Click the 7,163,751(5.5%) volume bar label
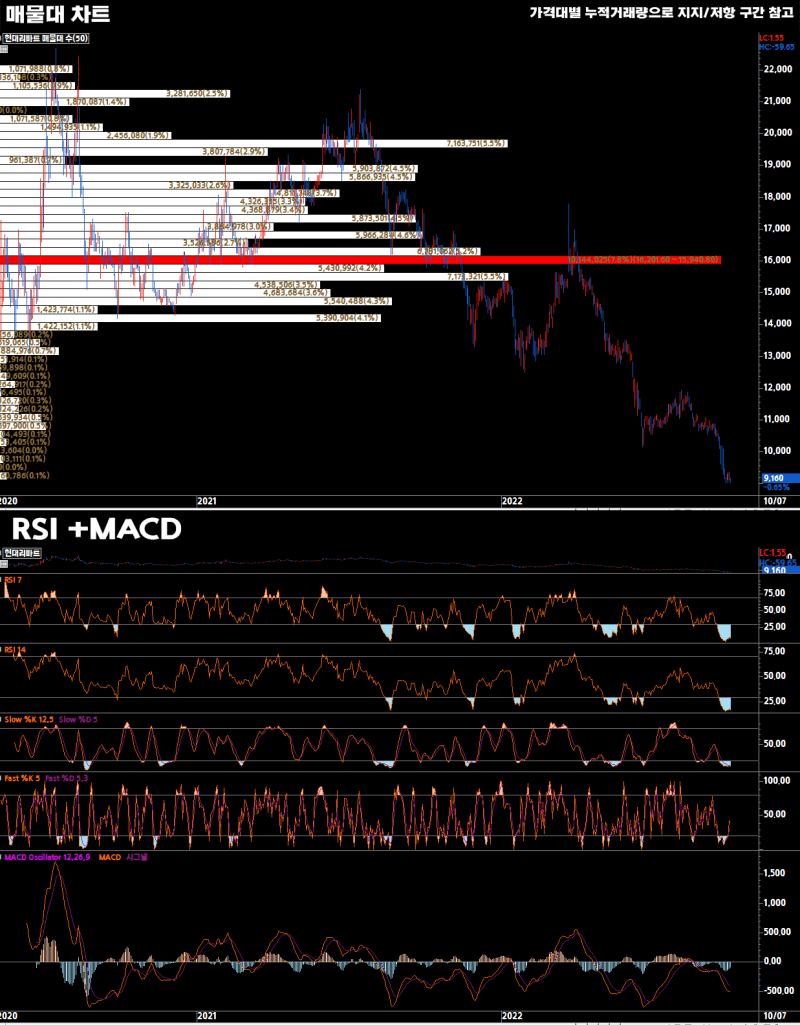 point(476,143)
